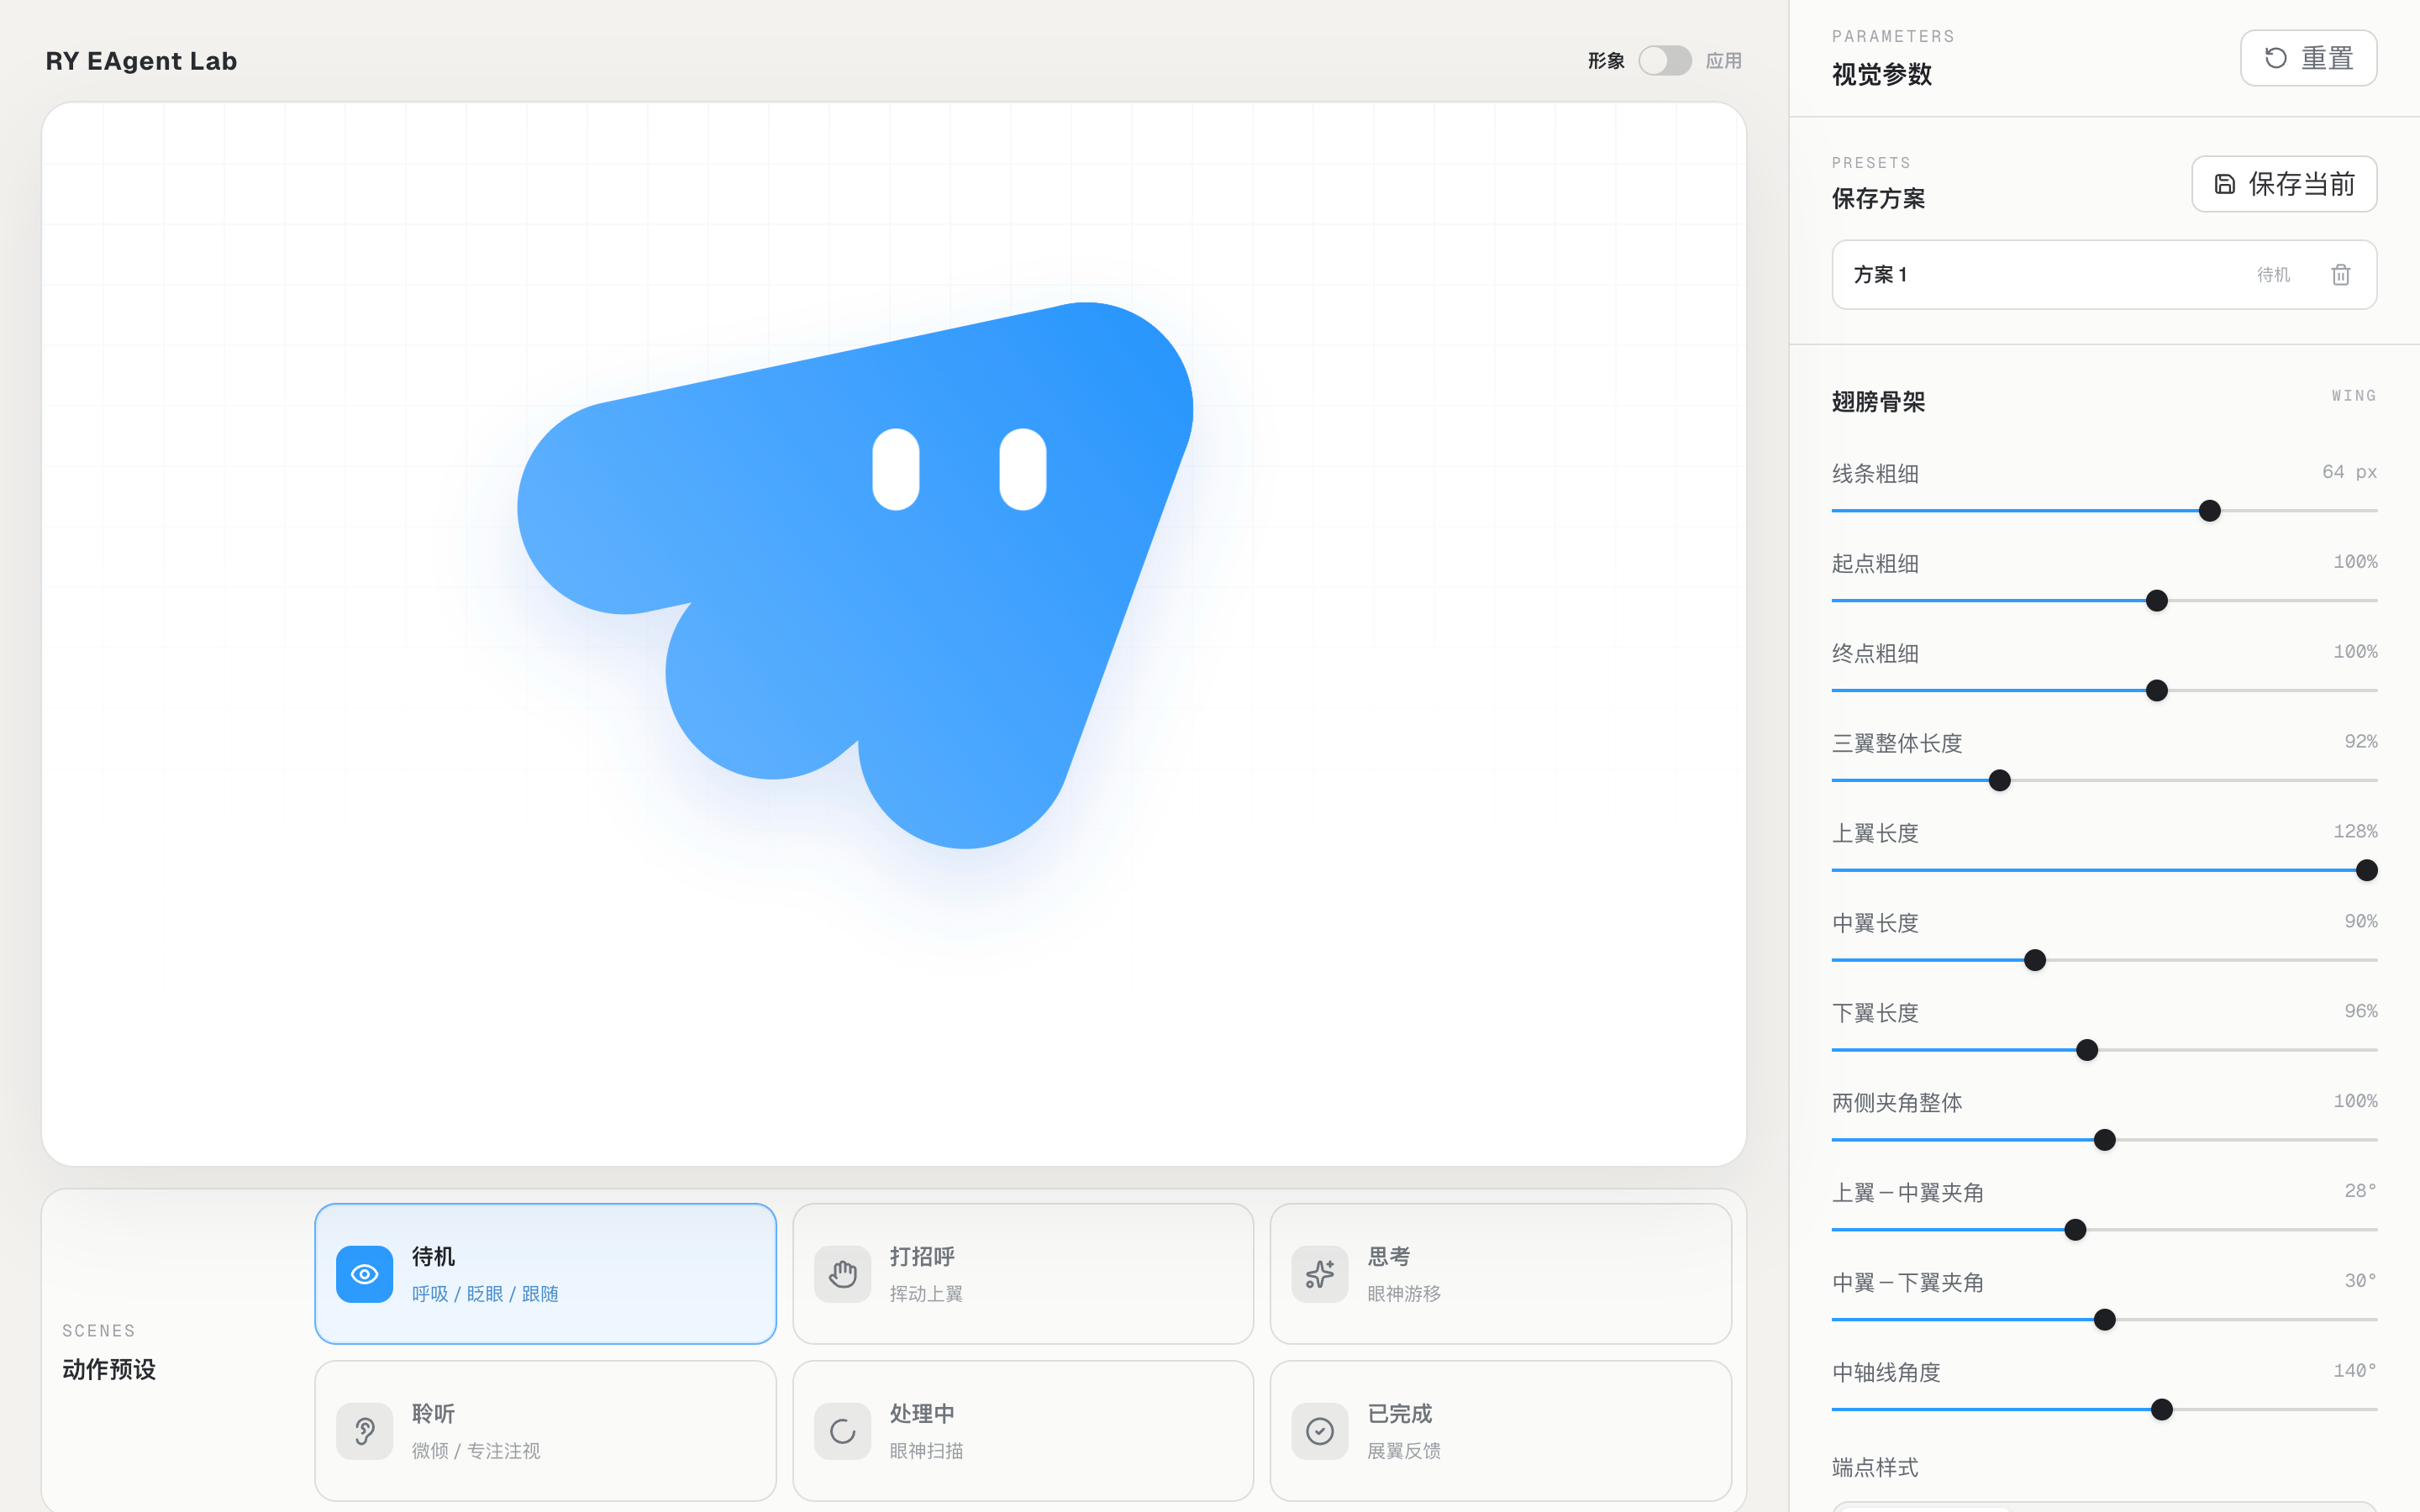
Task: Click the blue winged mascot in canvas
Action: tap(855, 575)
